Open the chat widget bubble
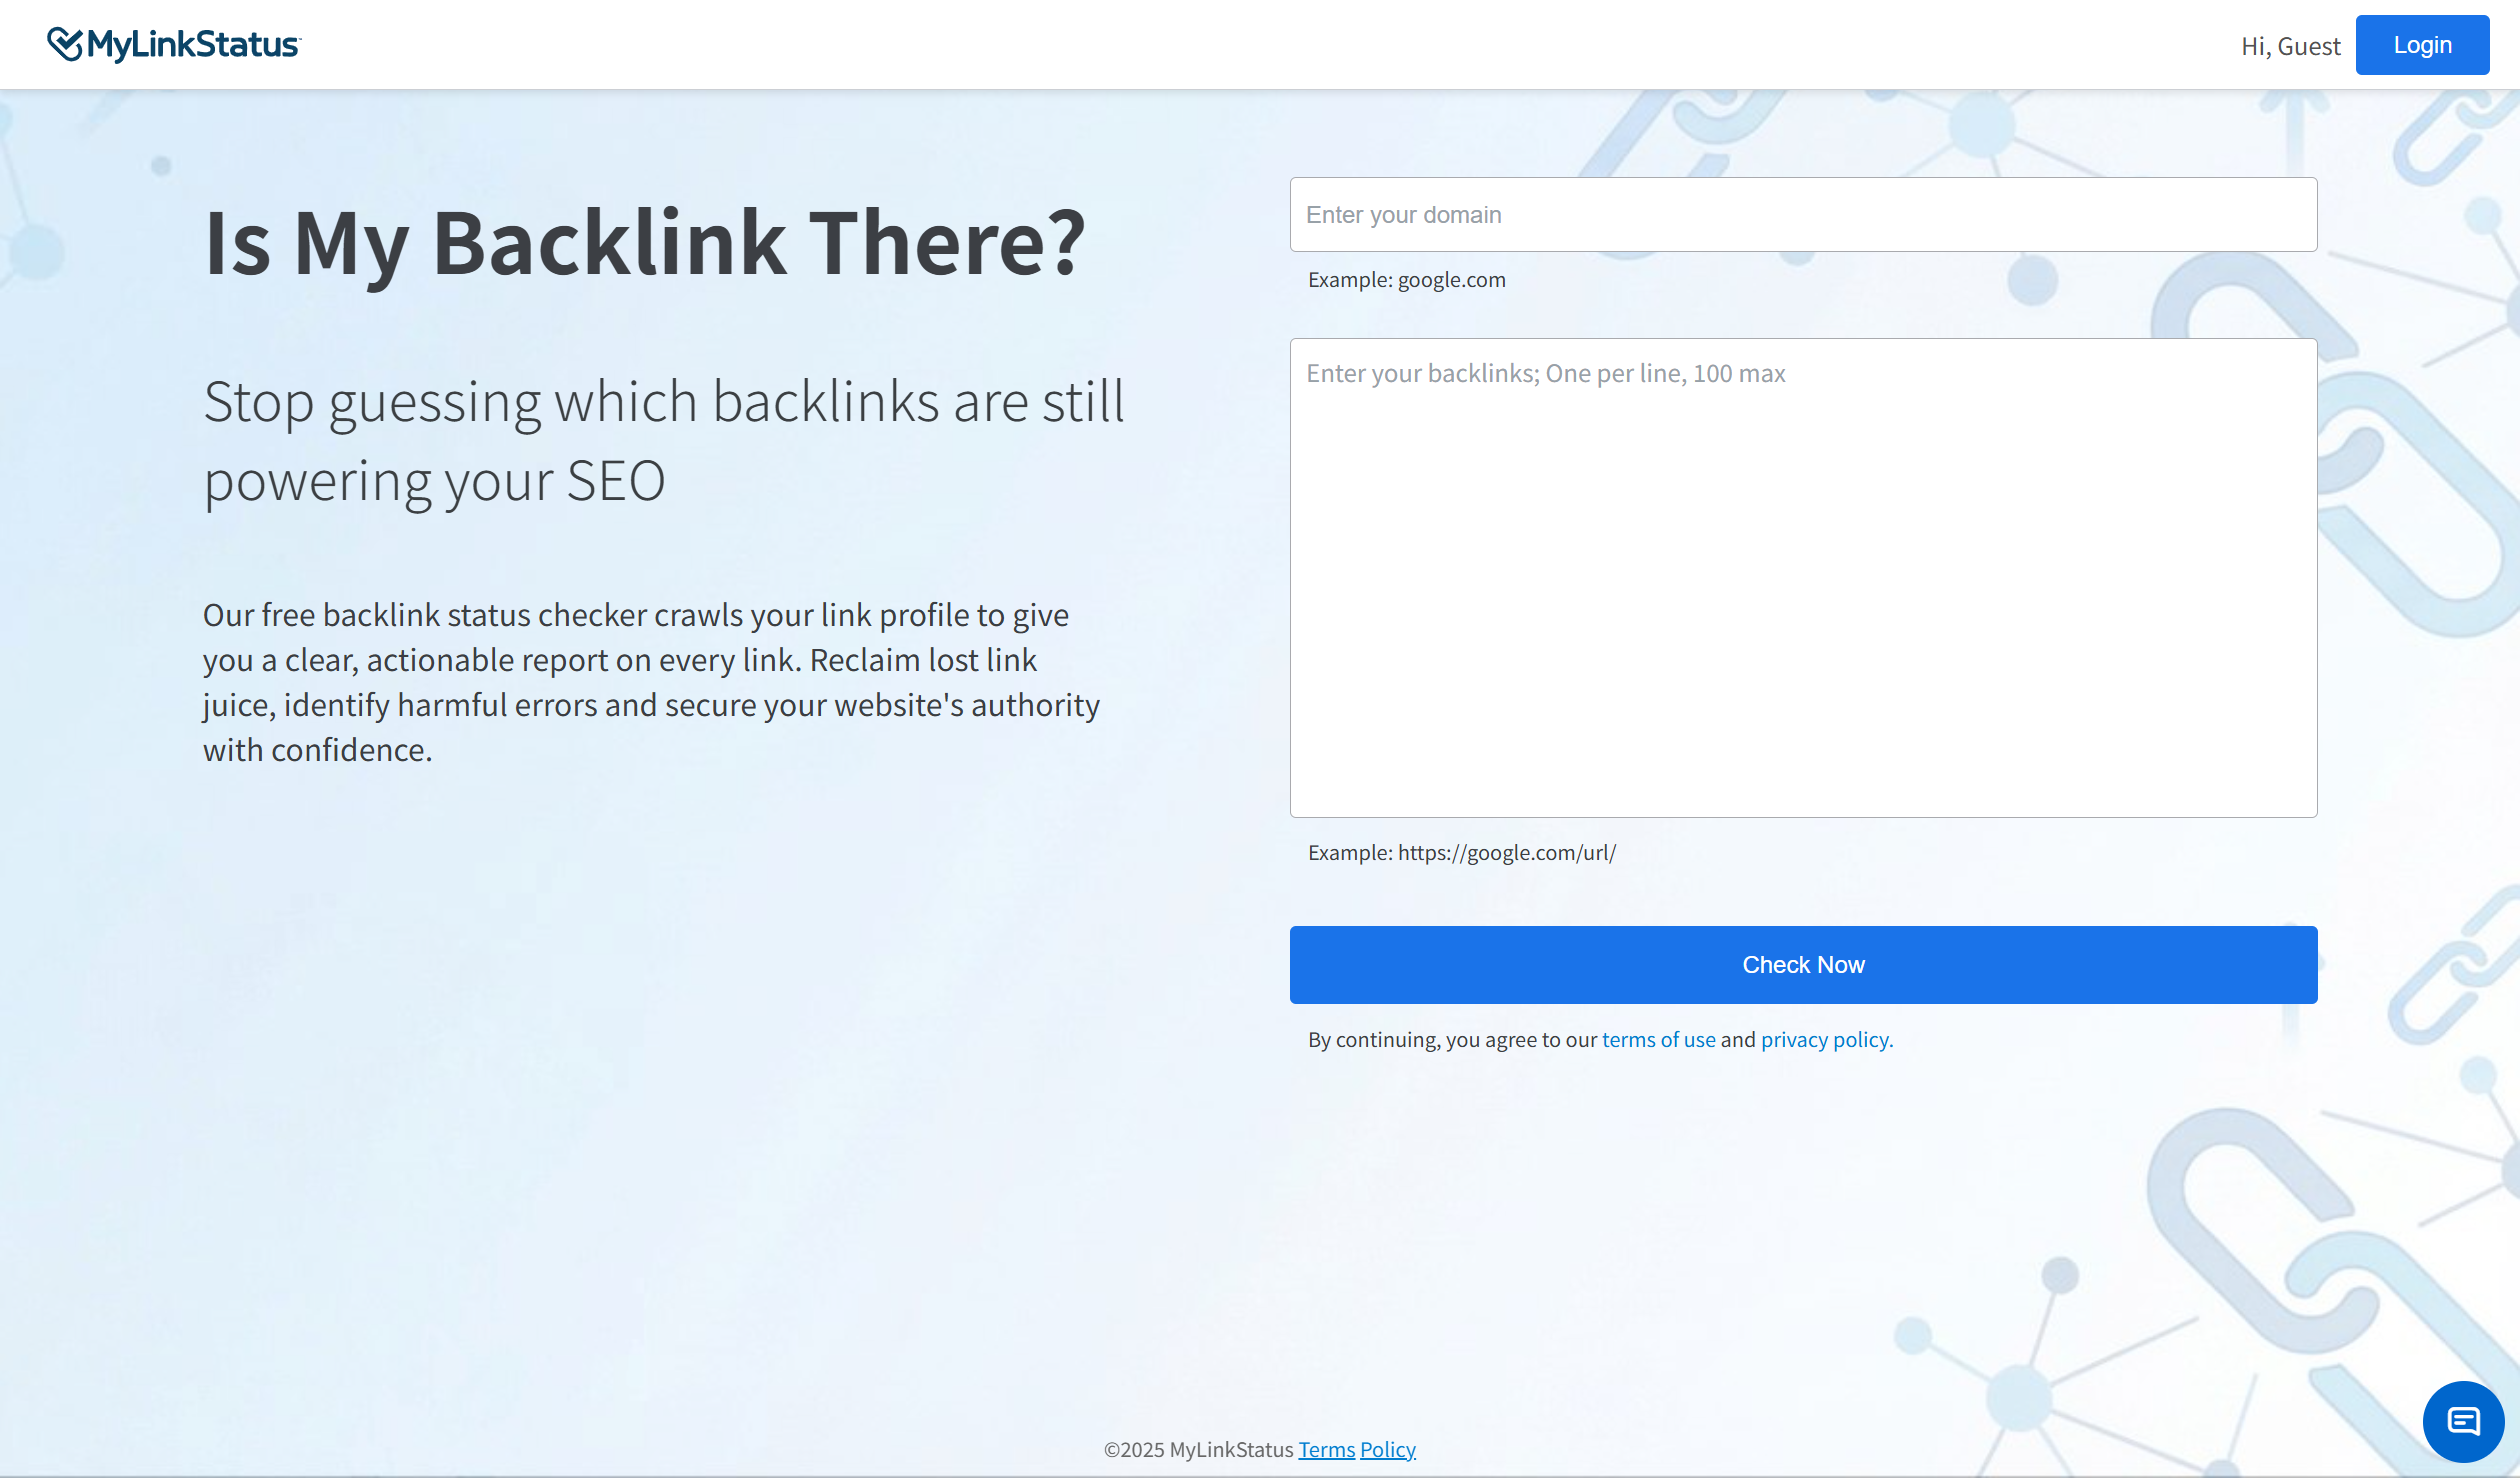 pos(2464,1421)
